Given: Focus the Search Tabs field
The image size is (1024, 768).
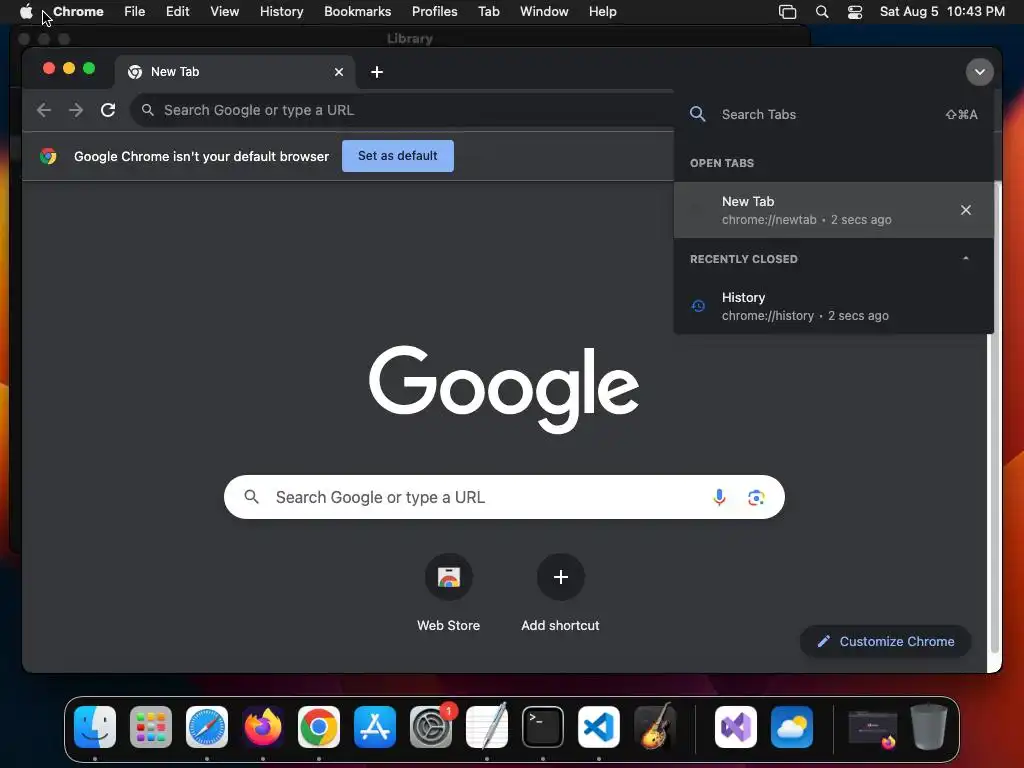Looking at the screenshot, I should click(x=833, y=114).
